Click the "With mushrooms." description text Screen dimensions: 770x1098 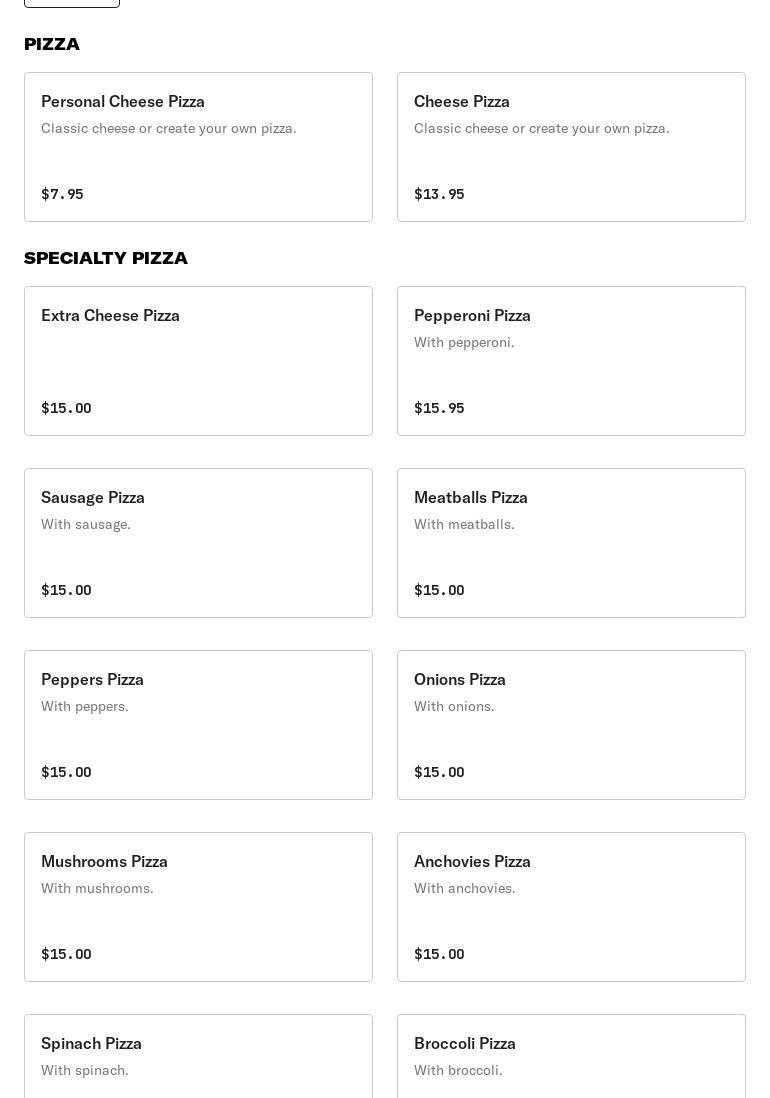[97, 888]
